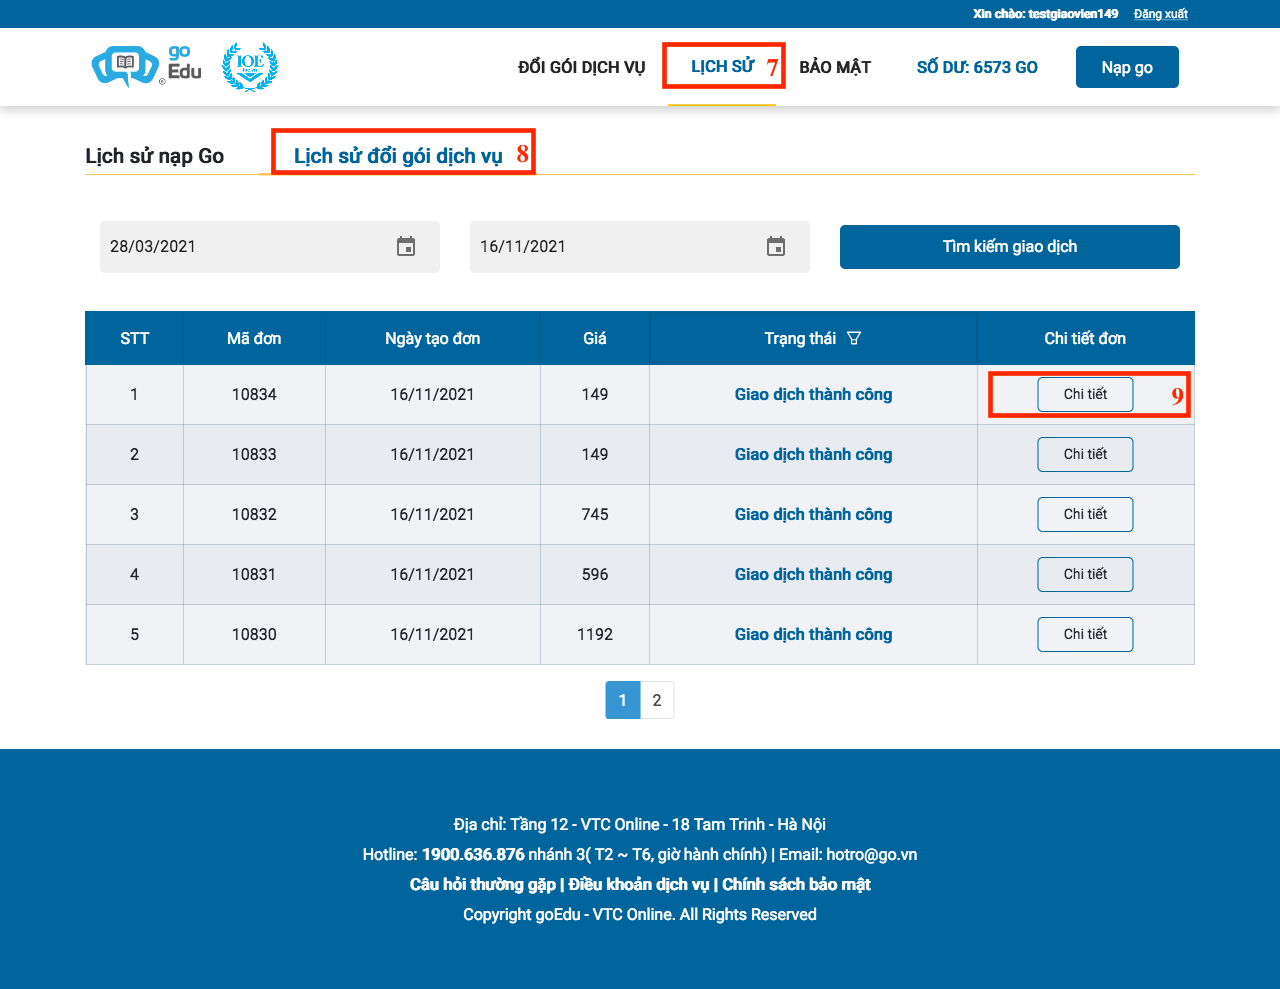This screenshot has height=989, width=1280.
Task: Select Lịch sử đổi gói dịch vụ tab
Action: click(398, 156)
